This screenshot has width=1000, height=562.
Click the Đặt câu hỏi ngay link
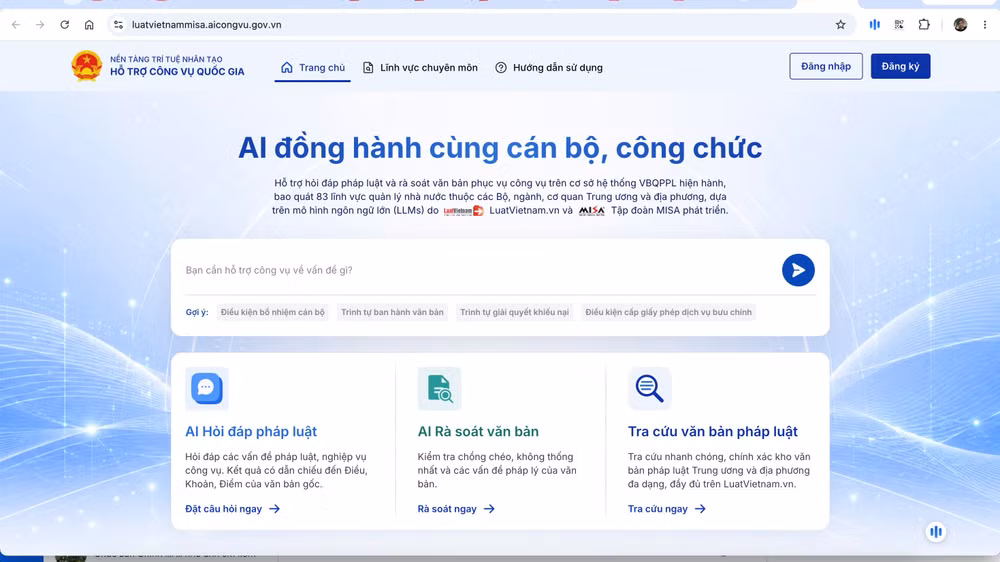pyautogui.click(x=232, y=509)
